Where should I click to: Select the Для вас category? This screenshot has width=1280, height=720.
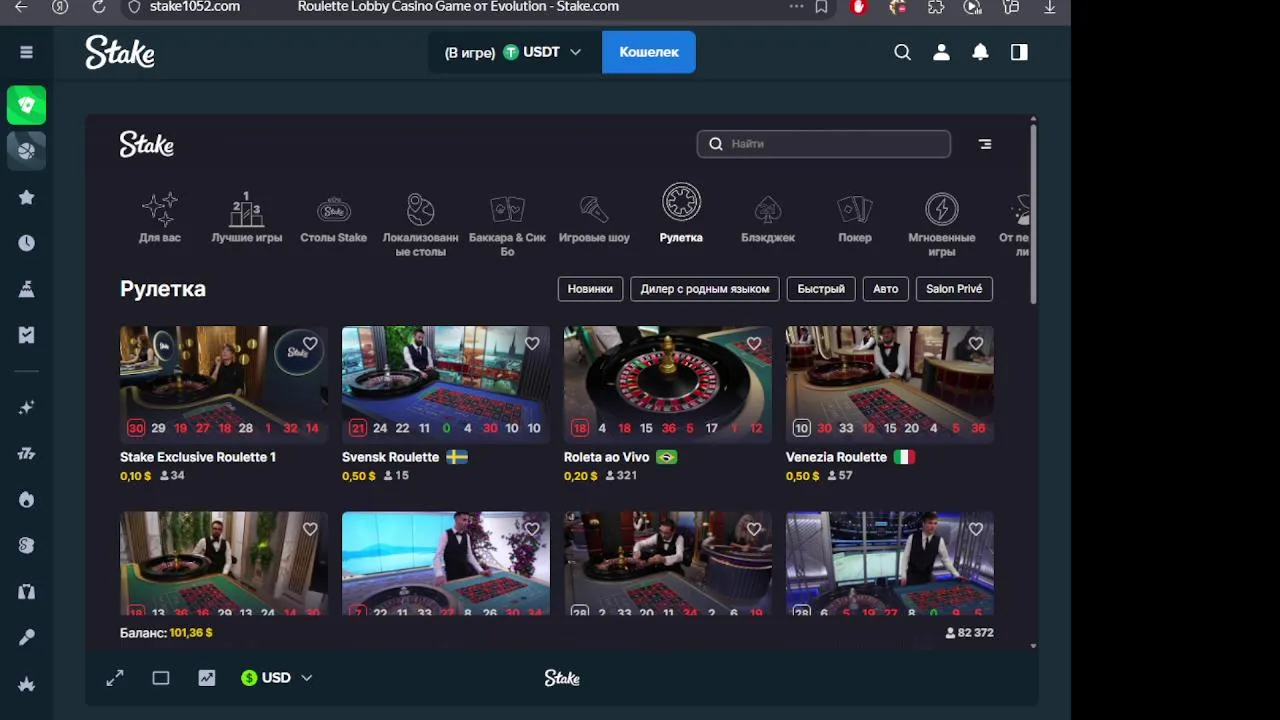point(160,217)
